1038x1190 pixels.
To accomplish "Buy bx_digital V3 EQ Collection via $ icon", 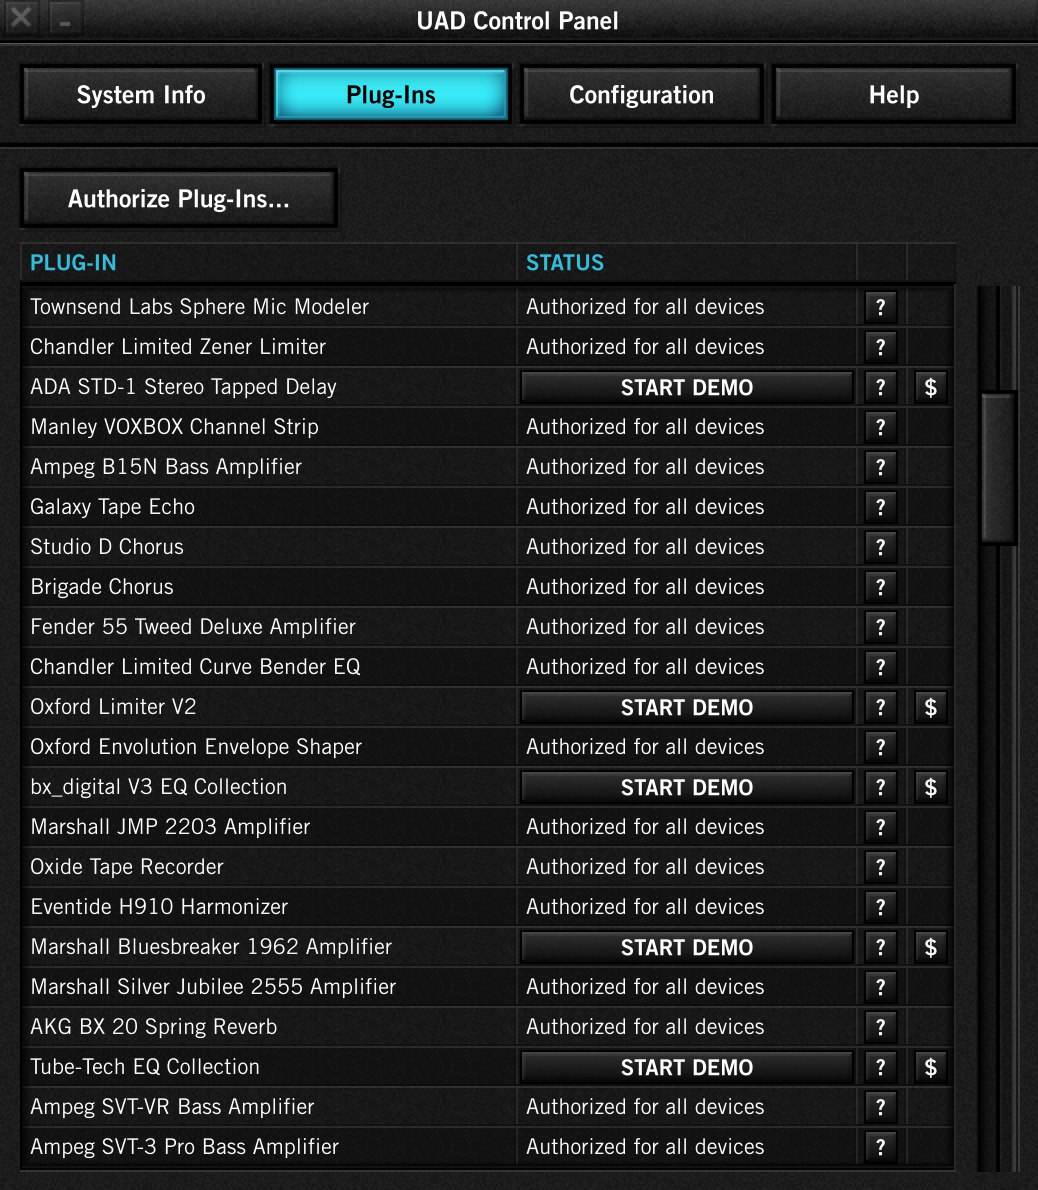I will [x=931, y=788].
